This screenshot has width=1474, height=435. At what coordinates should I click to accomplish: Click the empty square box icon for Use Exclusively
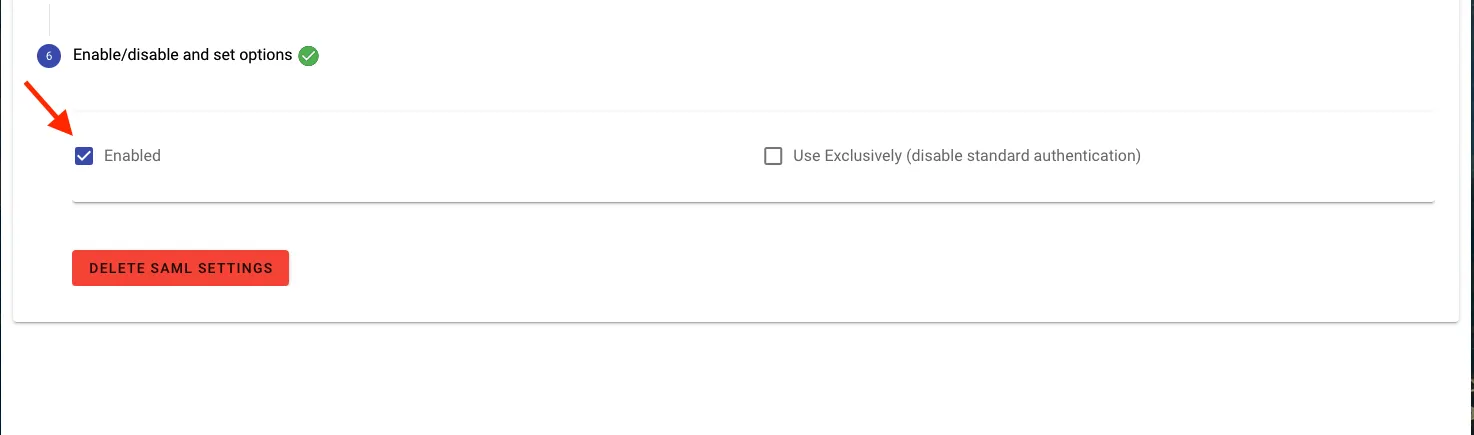773,156
